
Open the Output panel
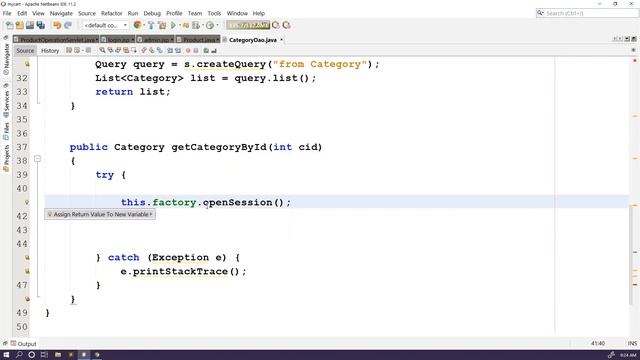pos(23,344)
